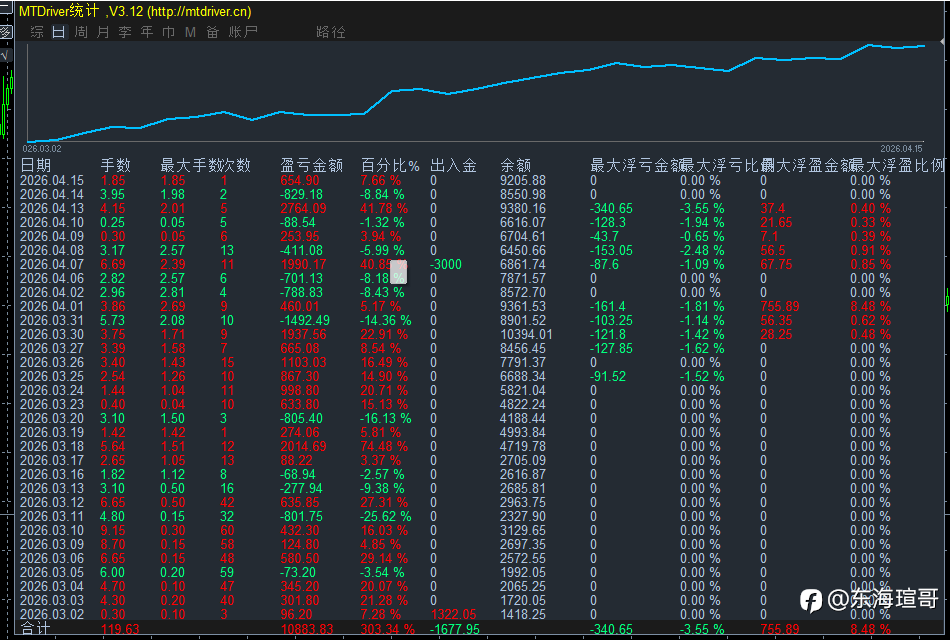Switch to the 综 summary tab
The width and height of the screenshot is (950, 640).
click(x=37, y=32)
